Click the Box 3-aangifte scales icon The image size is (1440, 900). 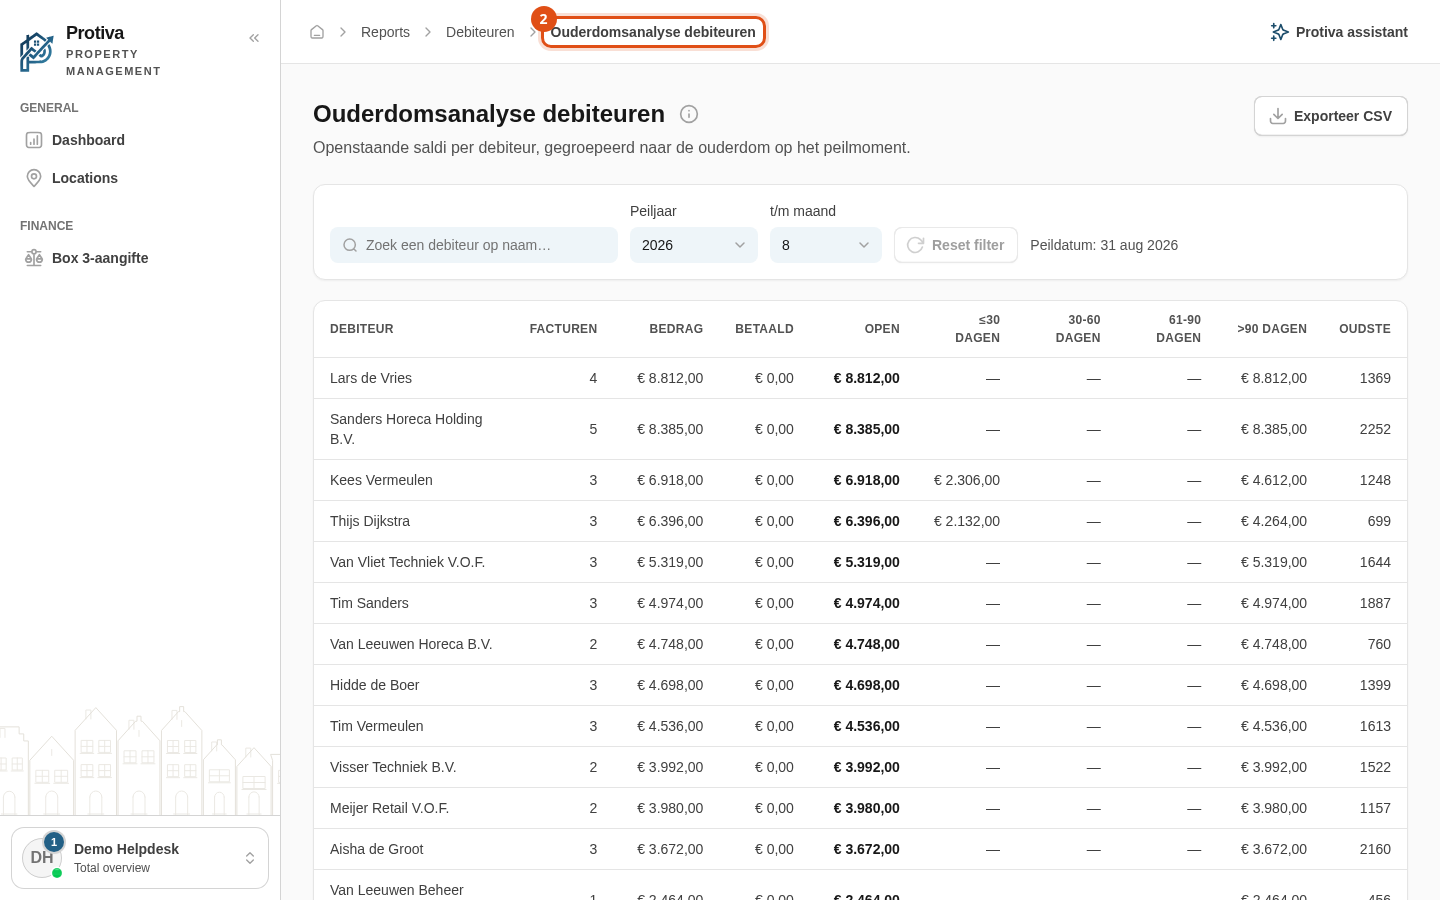pos(34,258)
